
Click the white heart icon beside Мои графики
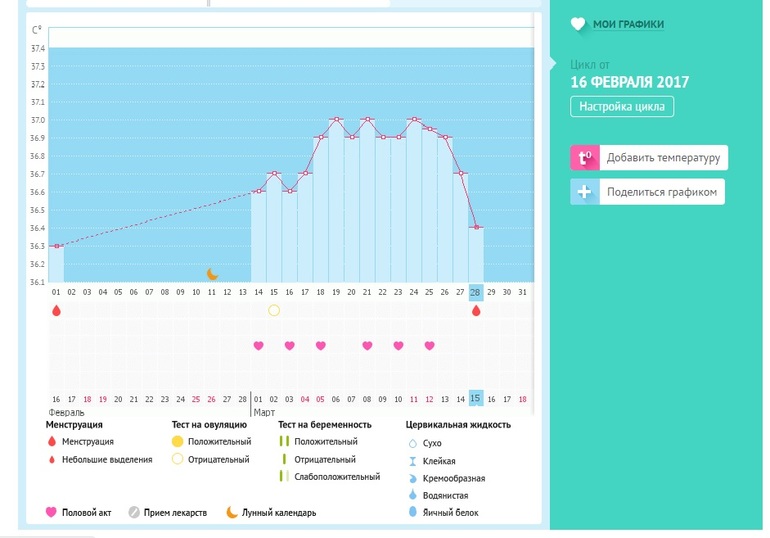click(578, 24)
